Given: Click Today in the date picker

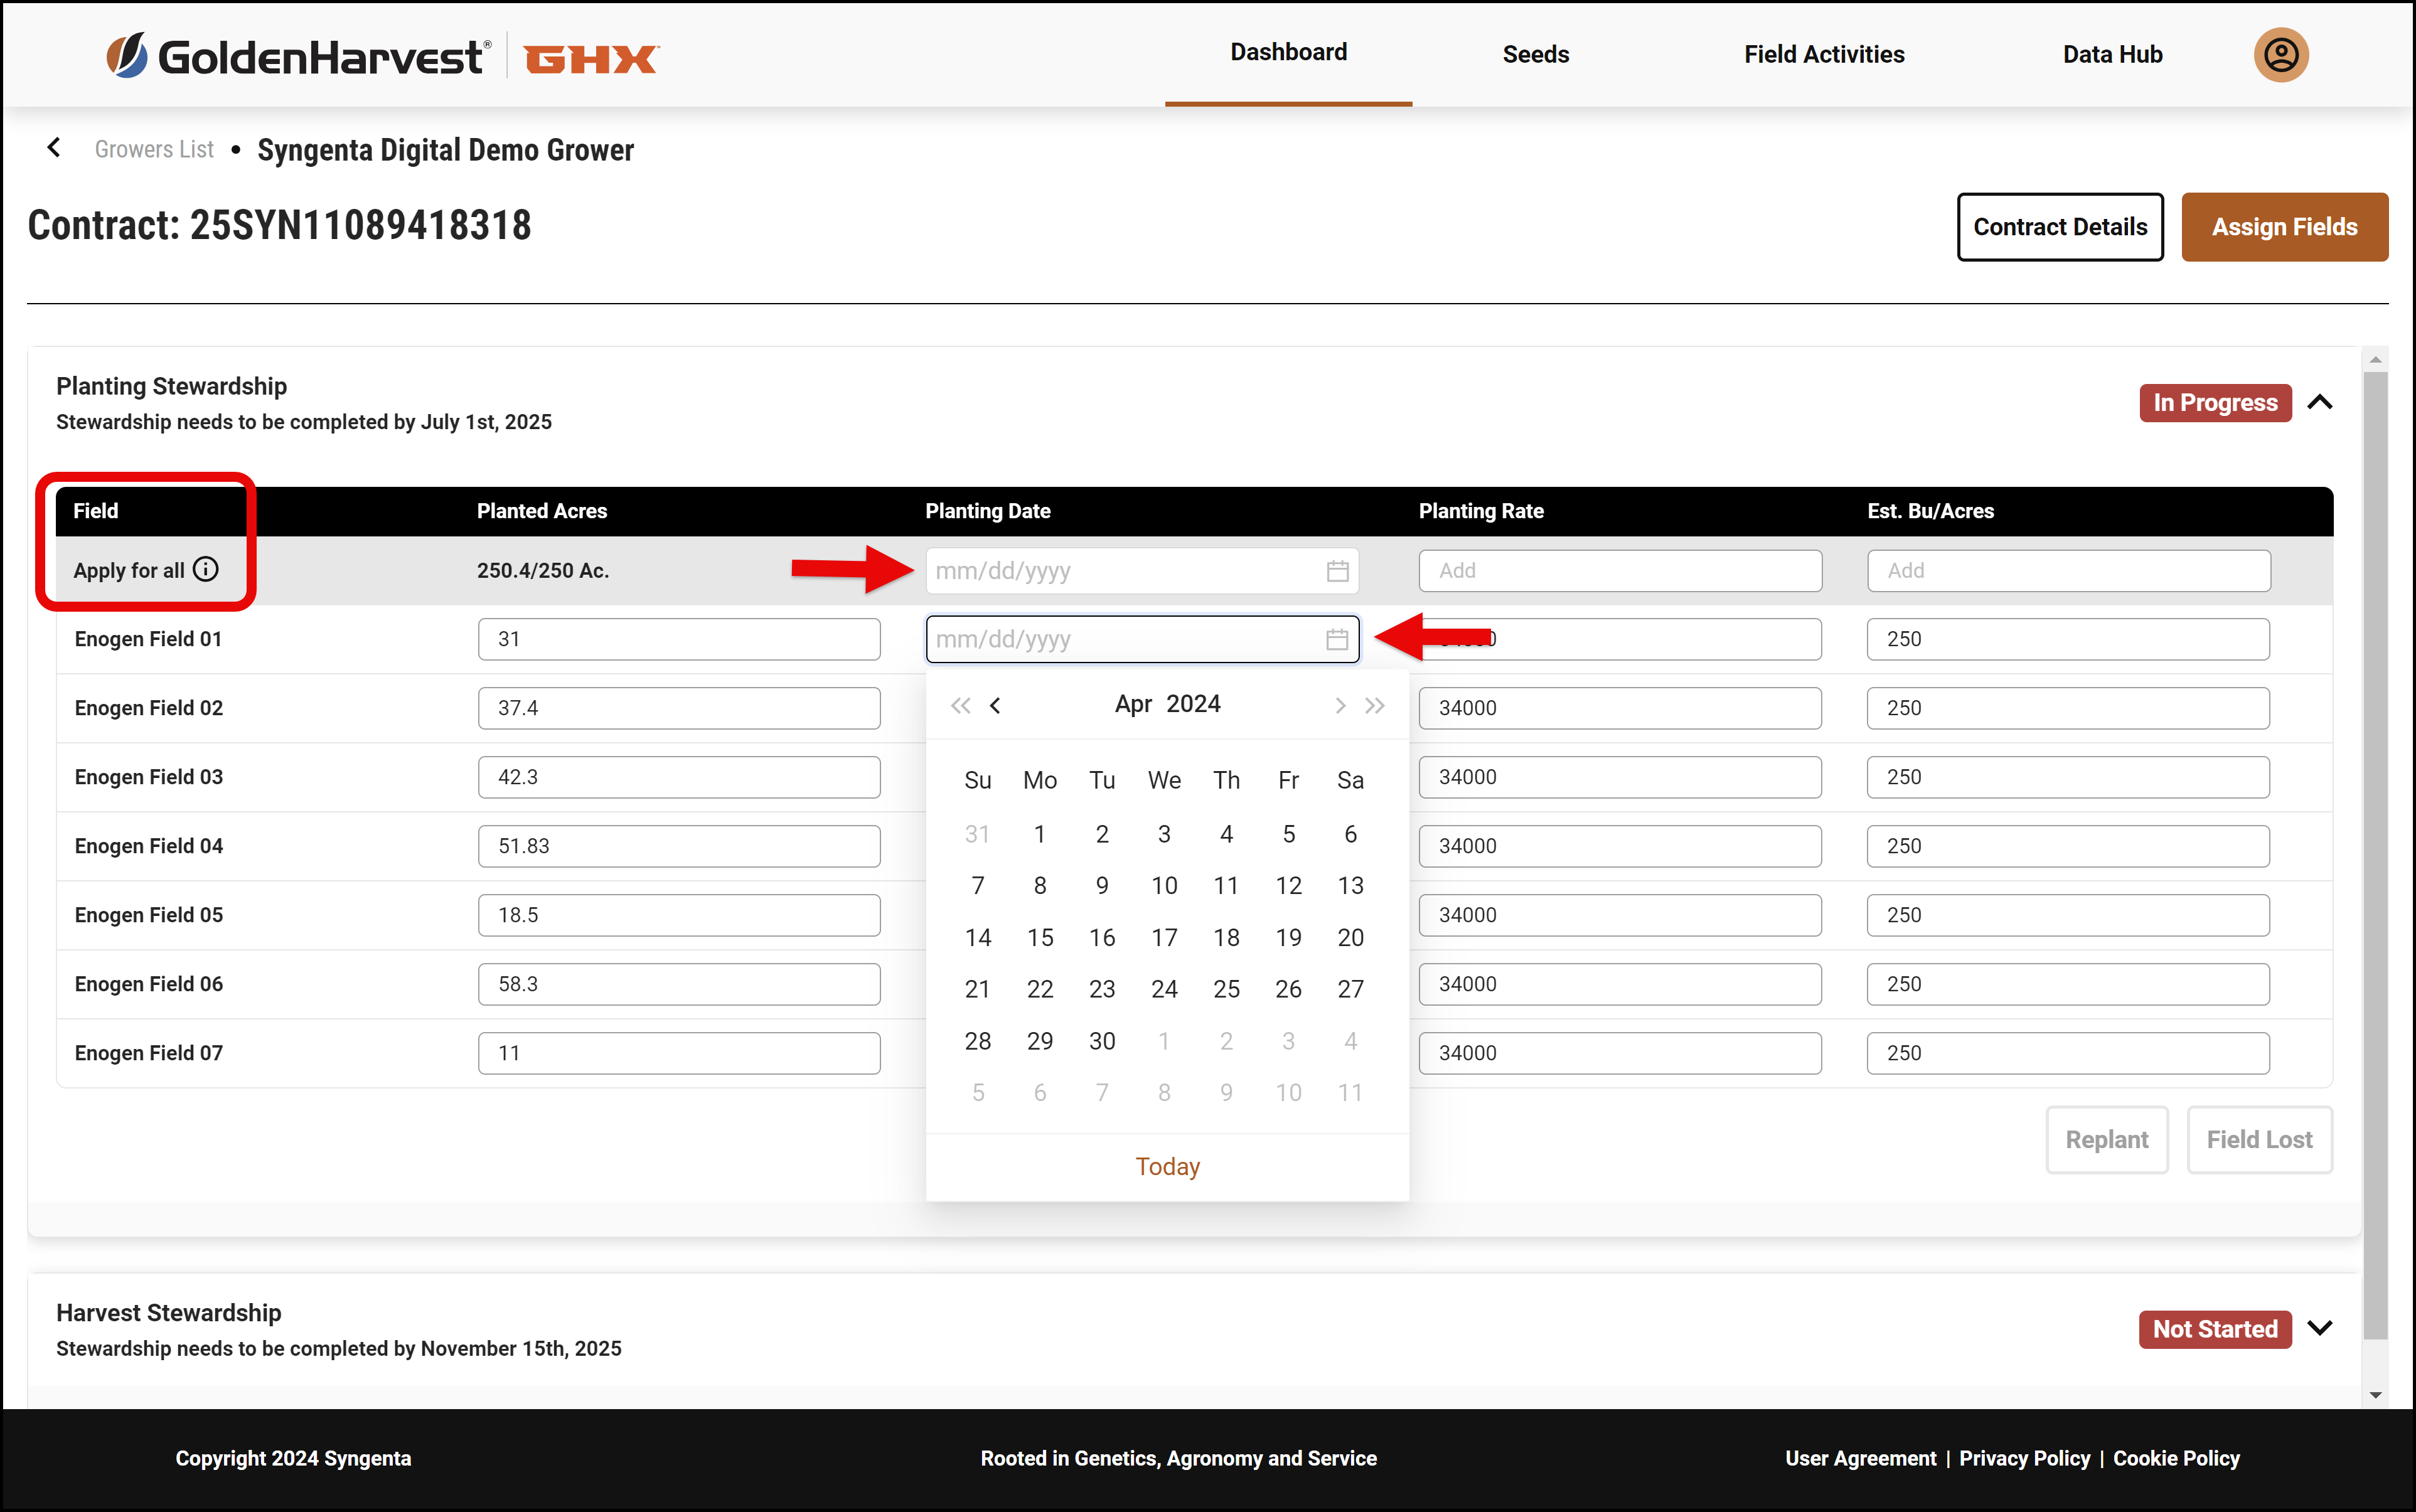Looking at the screenshot, I should [x=1167, y=1167].
